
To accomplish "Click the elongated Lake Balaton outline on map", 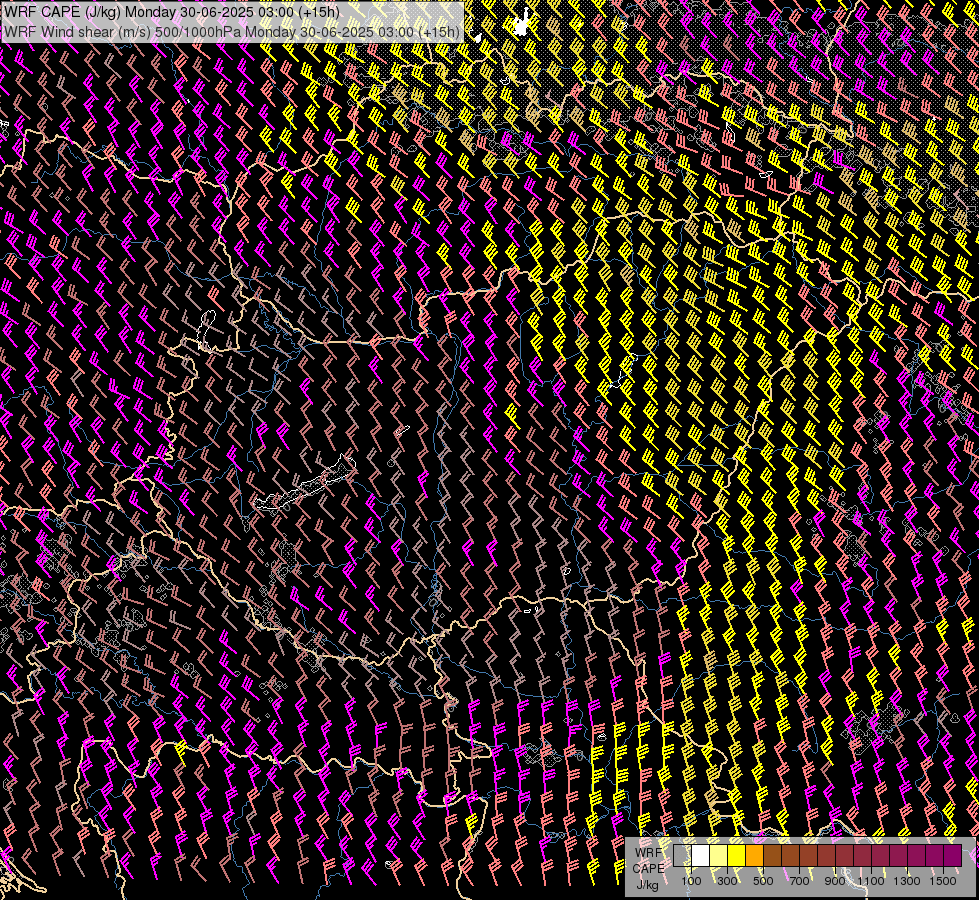I will 305,484.
